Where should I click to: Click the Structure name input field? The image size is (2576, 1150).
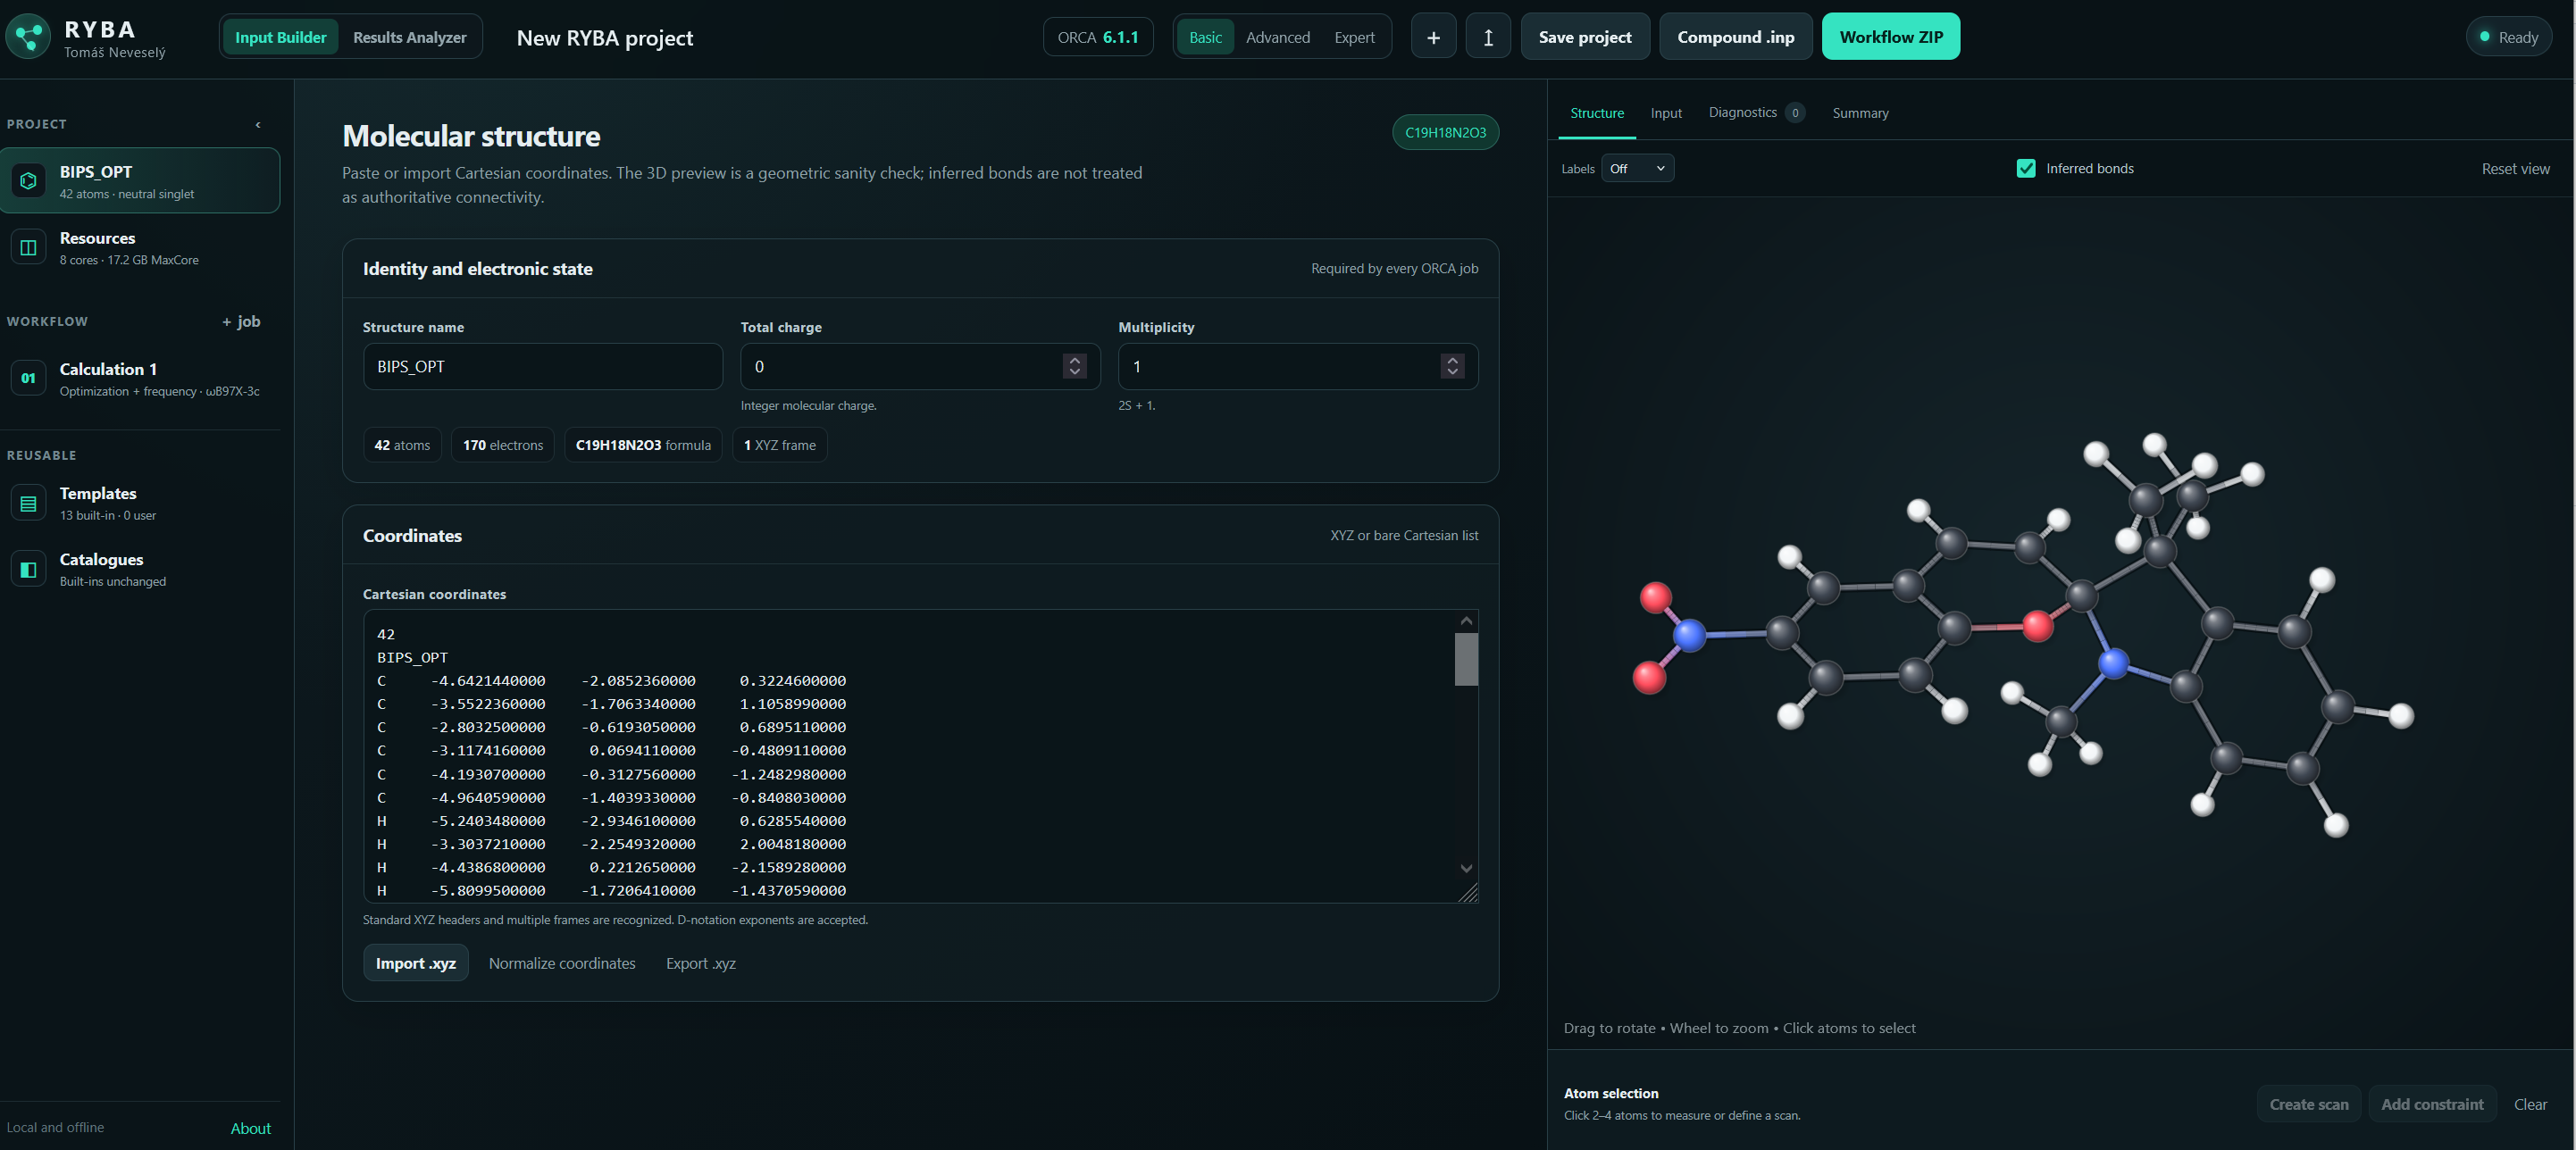tap(542, 366)
